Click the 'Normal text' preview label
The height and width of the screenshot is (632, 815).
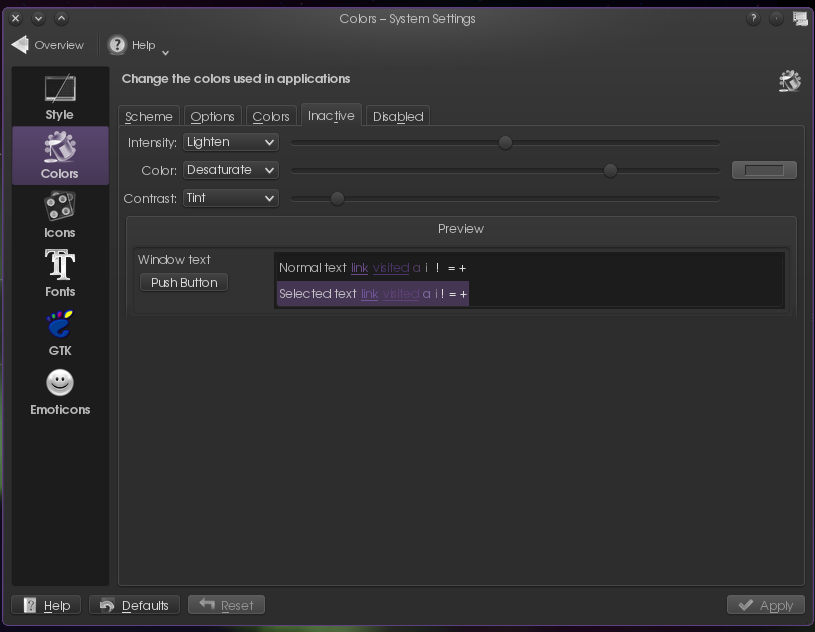[312, 268]
